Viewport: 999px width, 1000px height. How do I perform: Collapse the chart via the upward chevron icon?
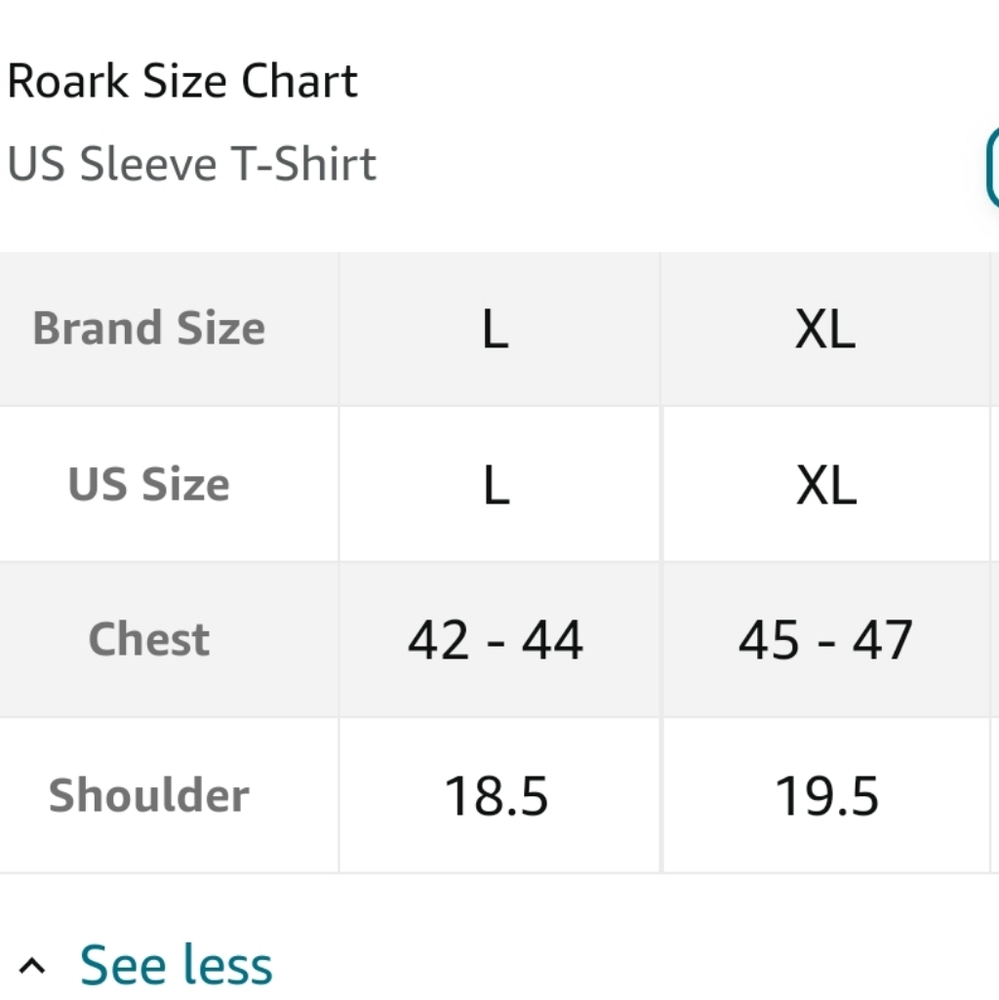pyautogui.click(x=32, y=963)
